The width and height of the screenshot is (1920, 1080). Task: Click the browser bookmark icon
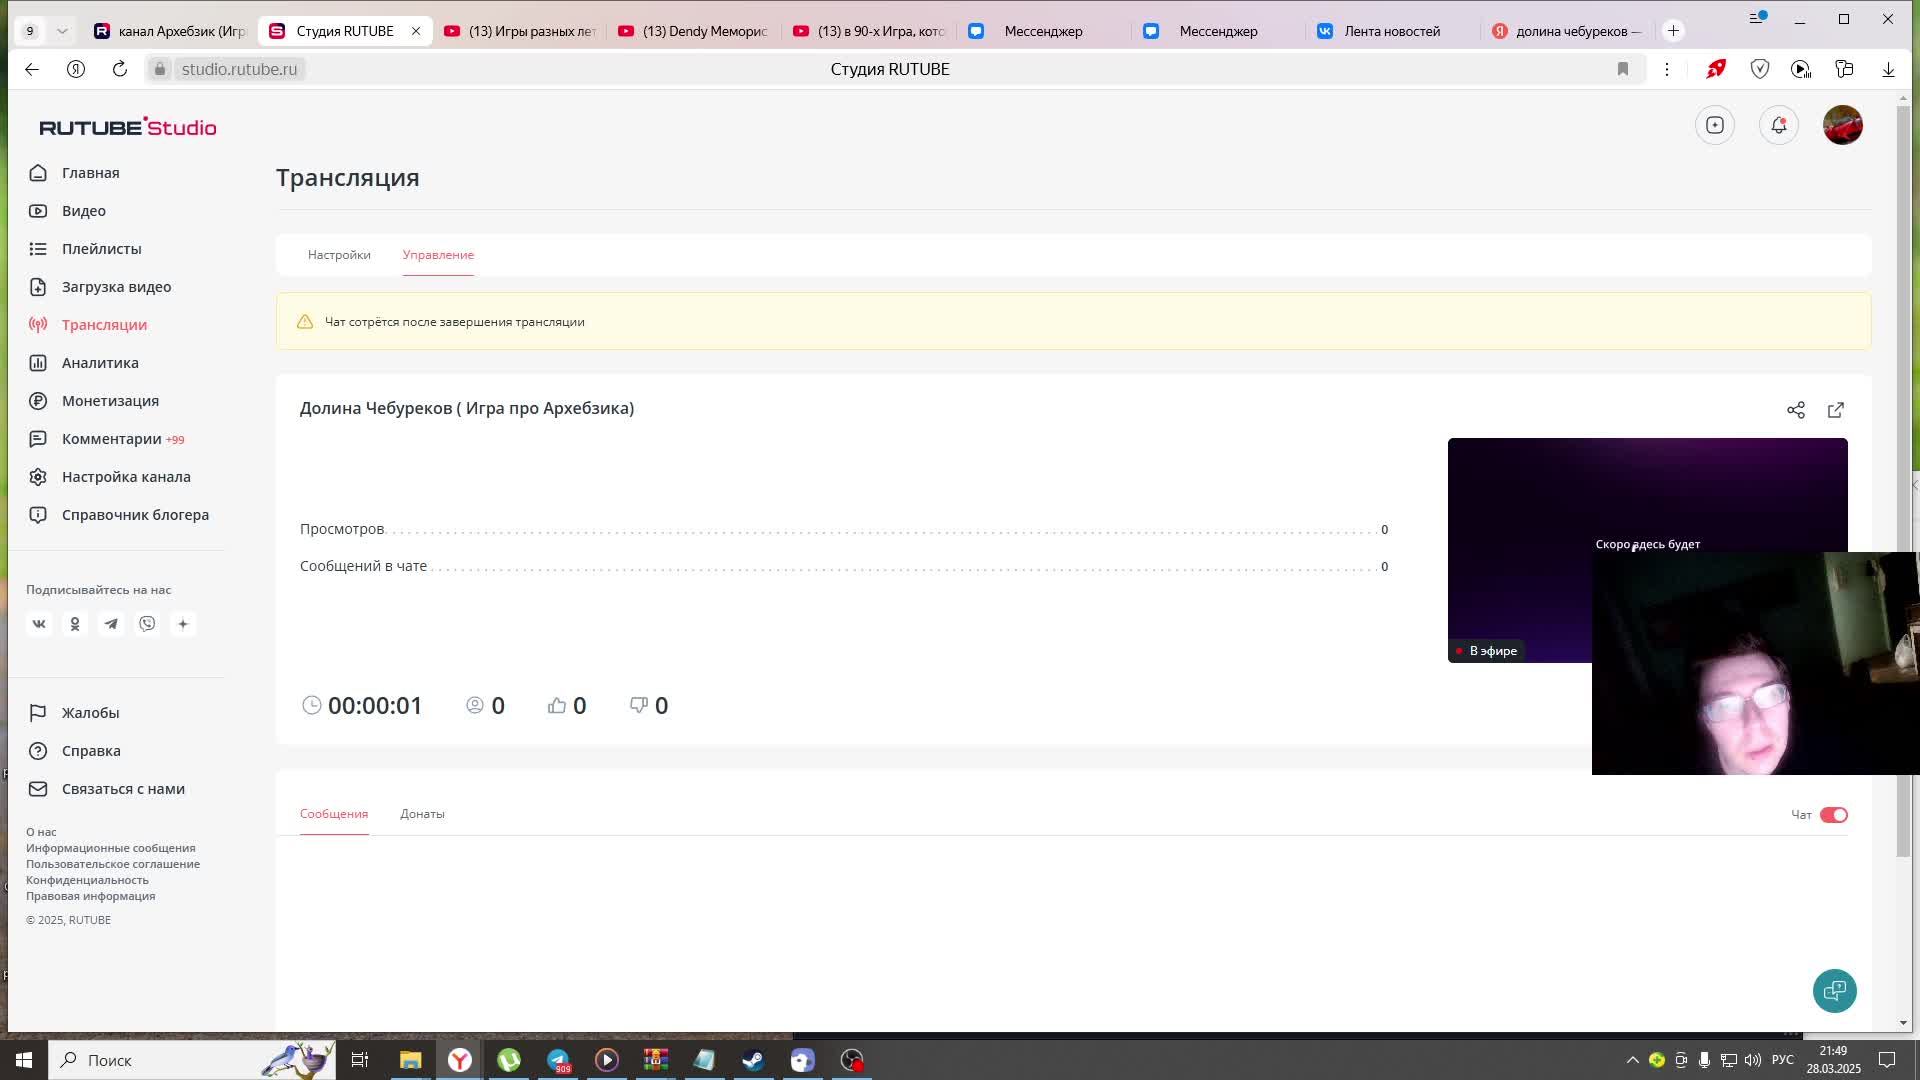click(x=1623, y=69)
